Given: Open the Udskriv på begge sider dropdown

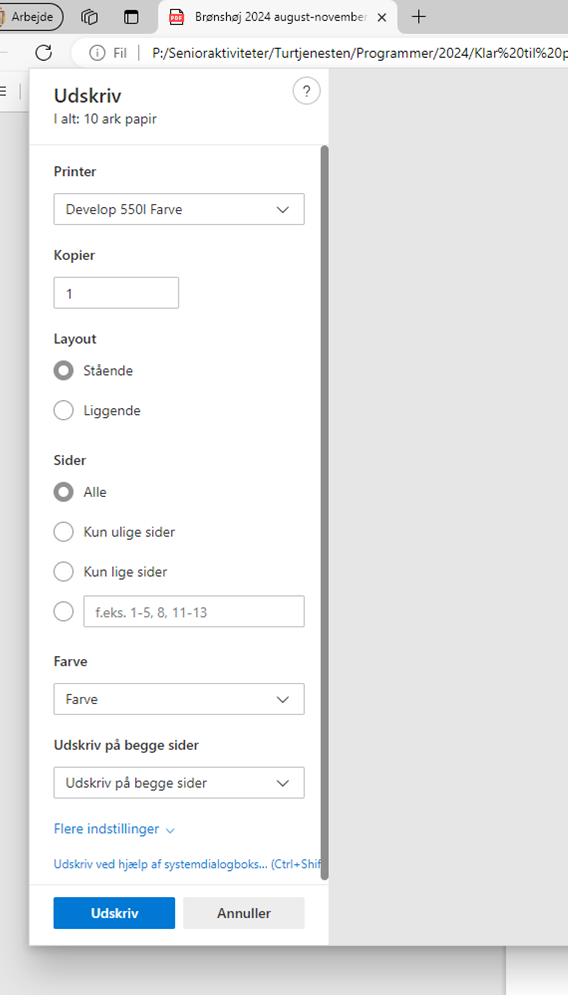Looking at the screenshot, I should pyautogui.click(x=179, y=783).
